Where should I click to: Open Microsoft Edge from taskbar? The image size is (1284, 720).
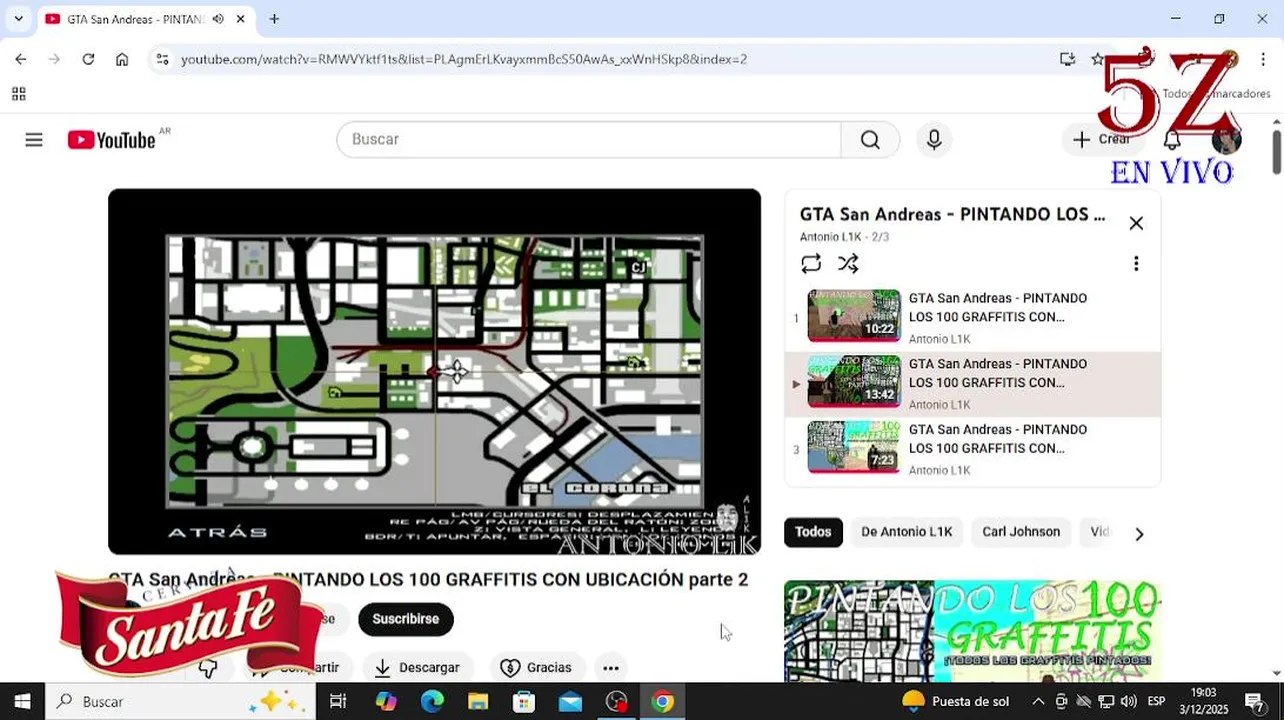tap(432, 701)
